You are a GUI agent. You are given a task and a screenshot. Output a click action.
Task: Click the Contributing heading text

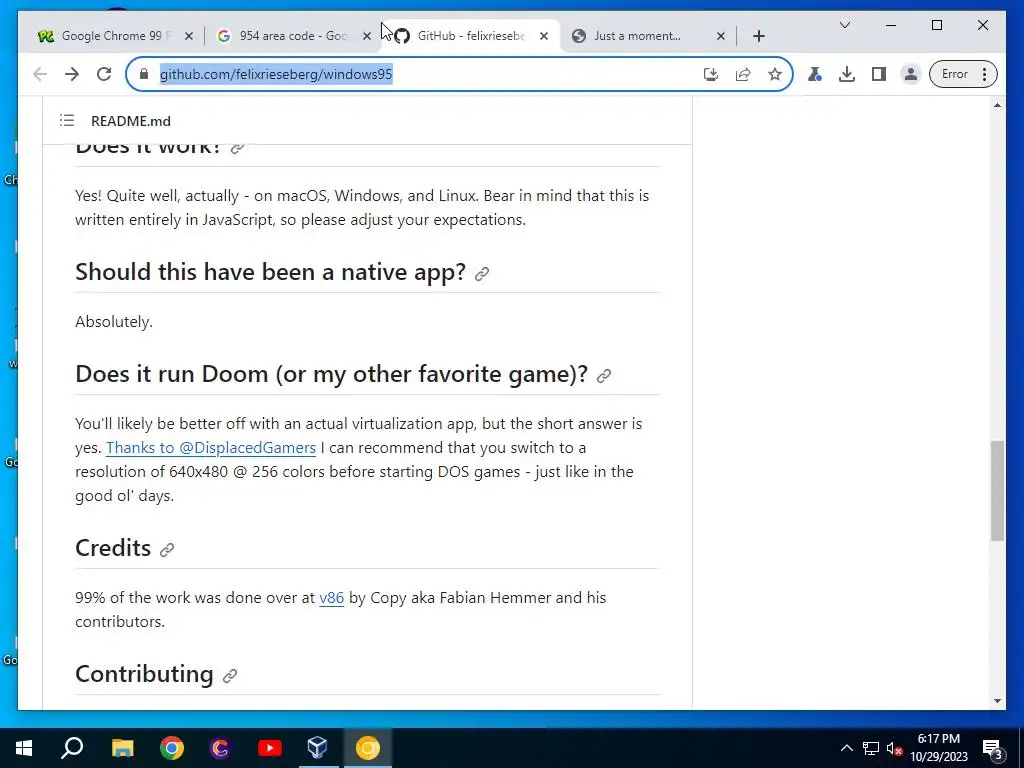pyautogui.click(x=144, y=674)
